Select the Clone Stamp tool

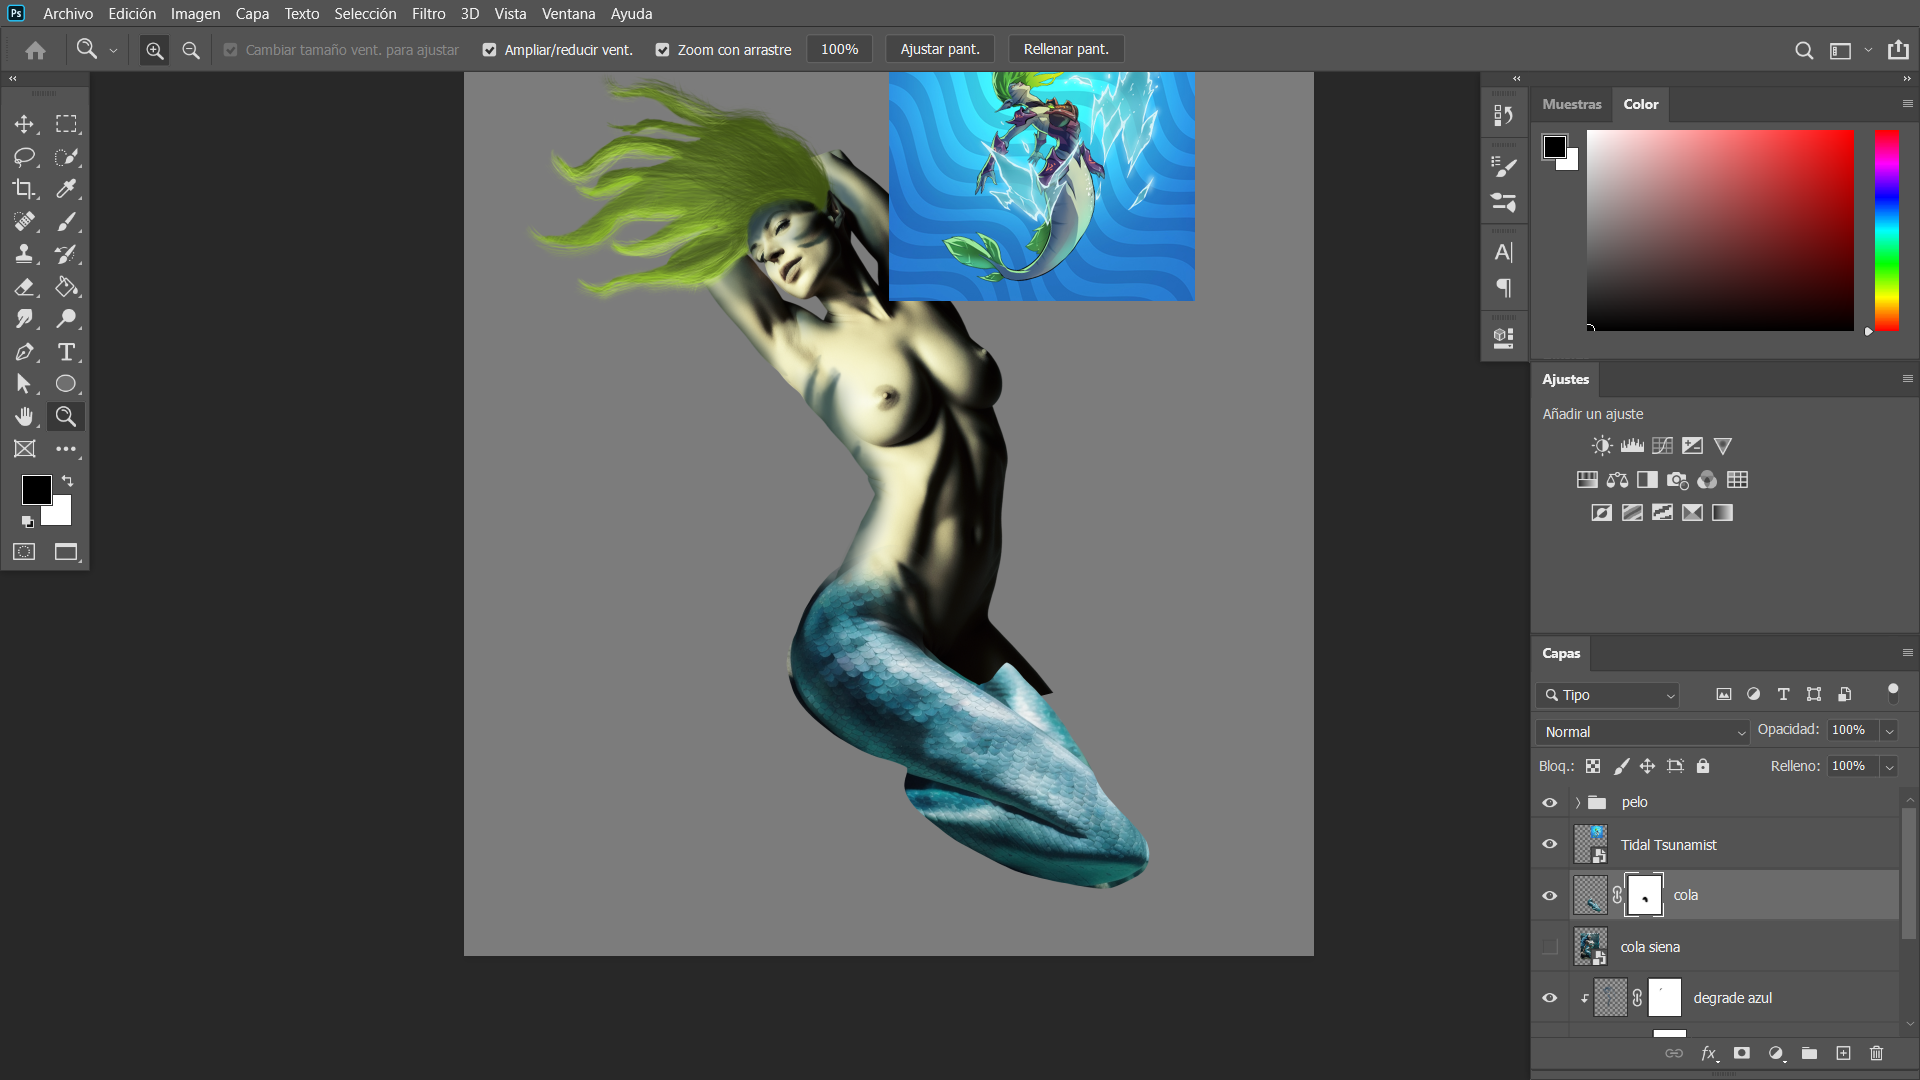pos(24,254)
